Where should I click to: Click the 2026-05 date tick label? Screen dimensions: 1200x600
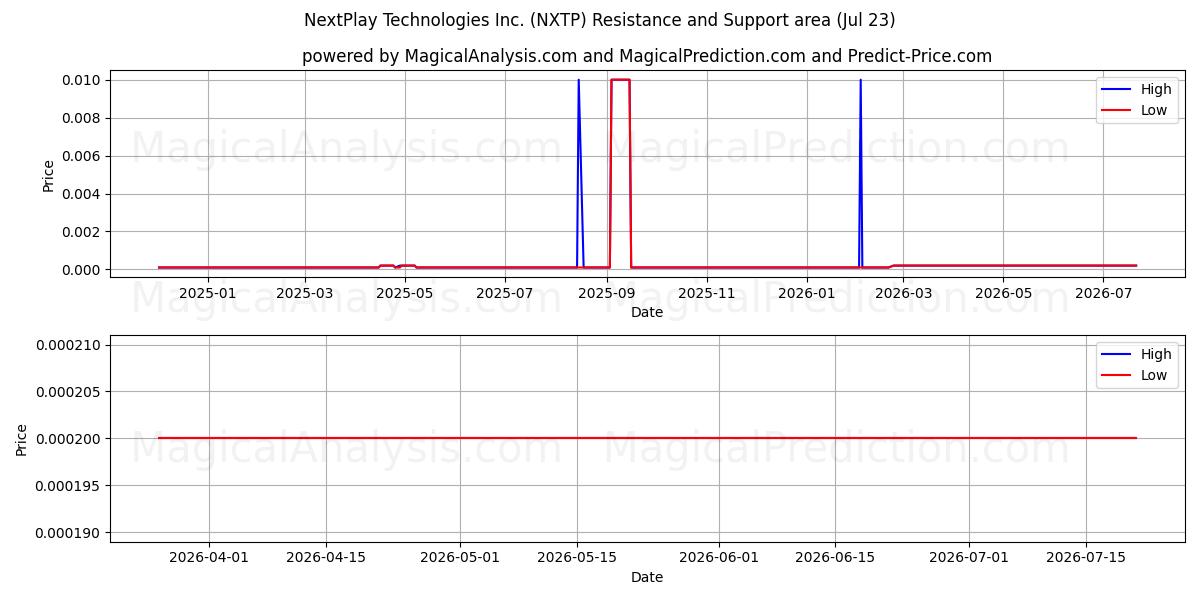tap(1003, 294)
